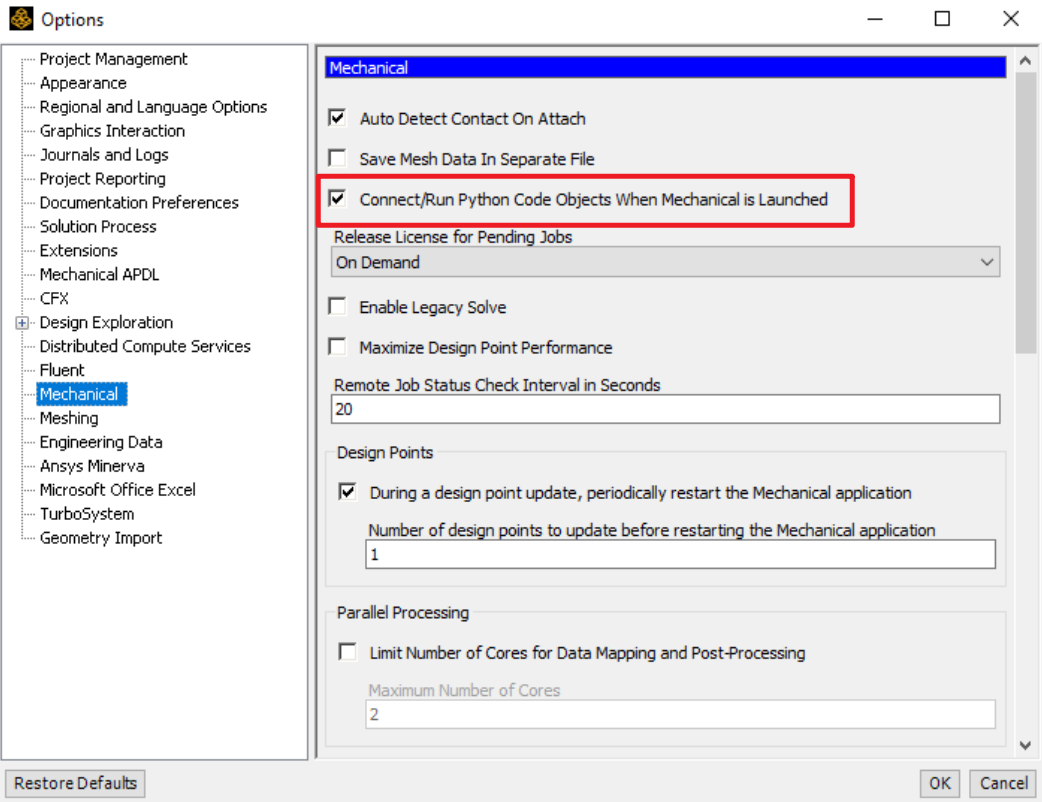Click the blue Mechanical section header
1042x802 pixels.
click(665, 68)
